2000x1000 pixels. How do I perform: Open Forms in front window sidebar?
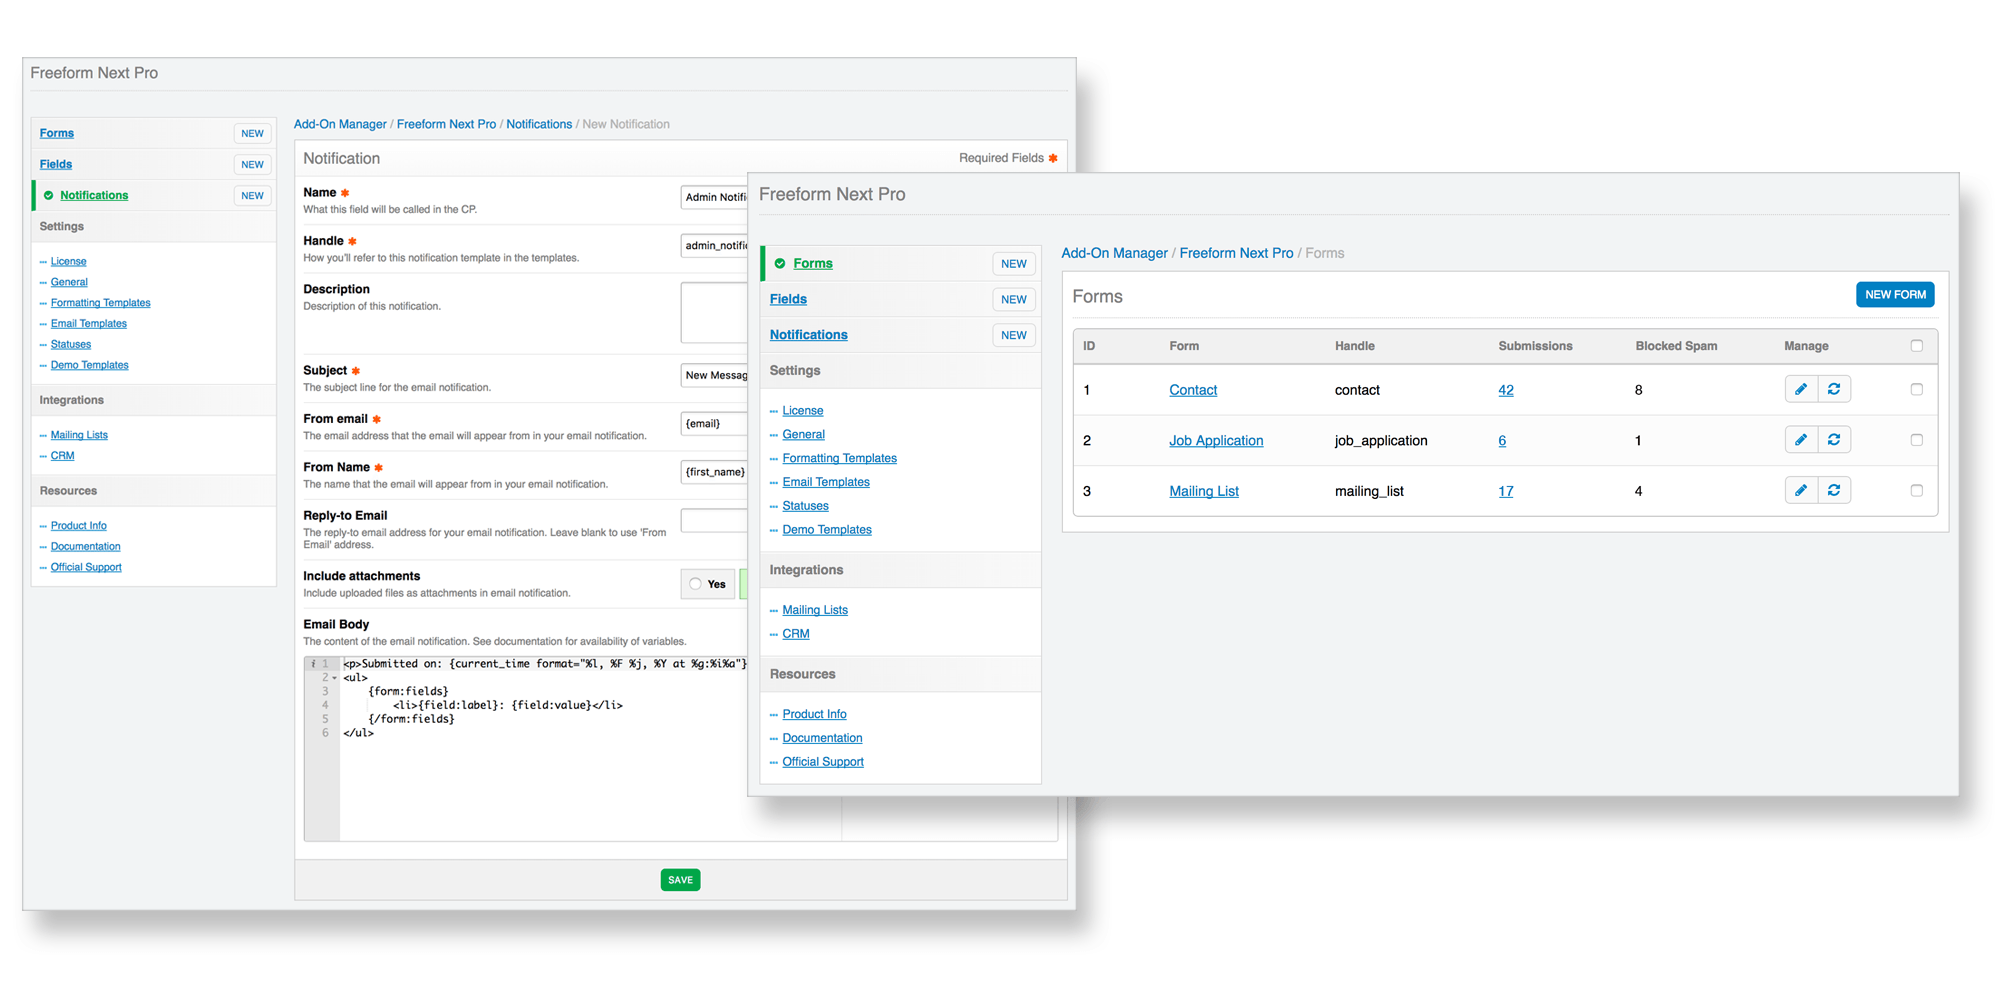click(x=812, y=263)
